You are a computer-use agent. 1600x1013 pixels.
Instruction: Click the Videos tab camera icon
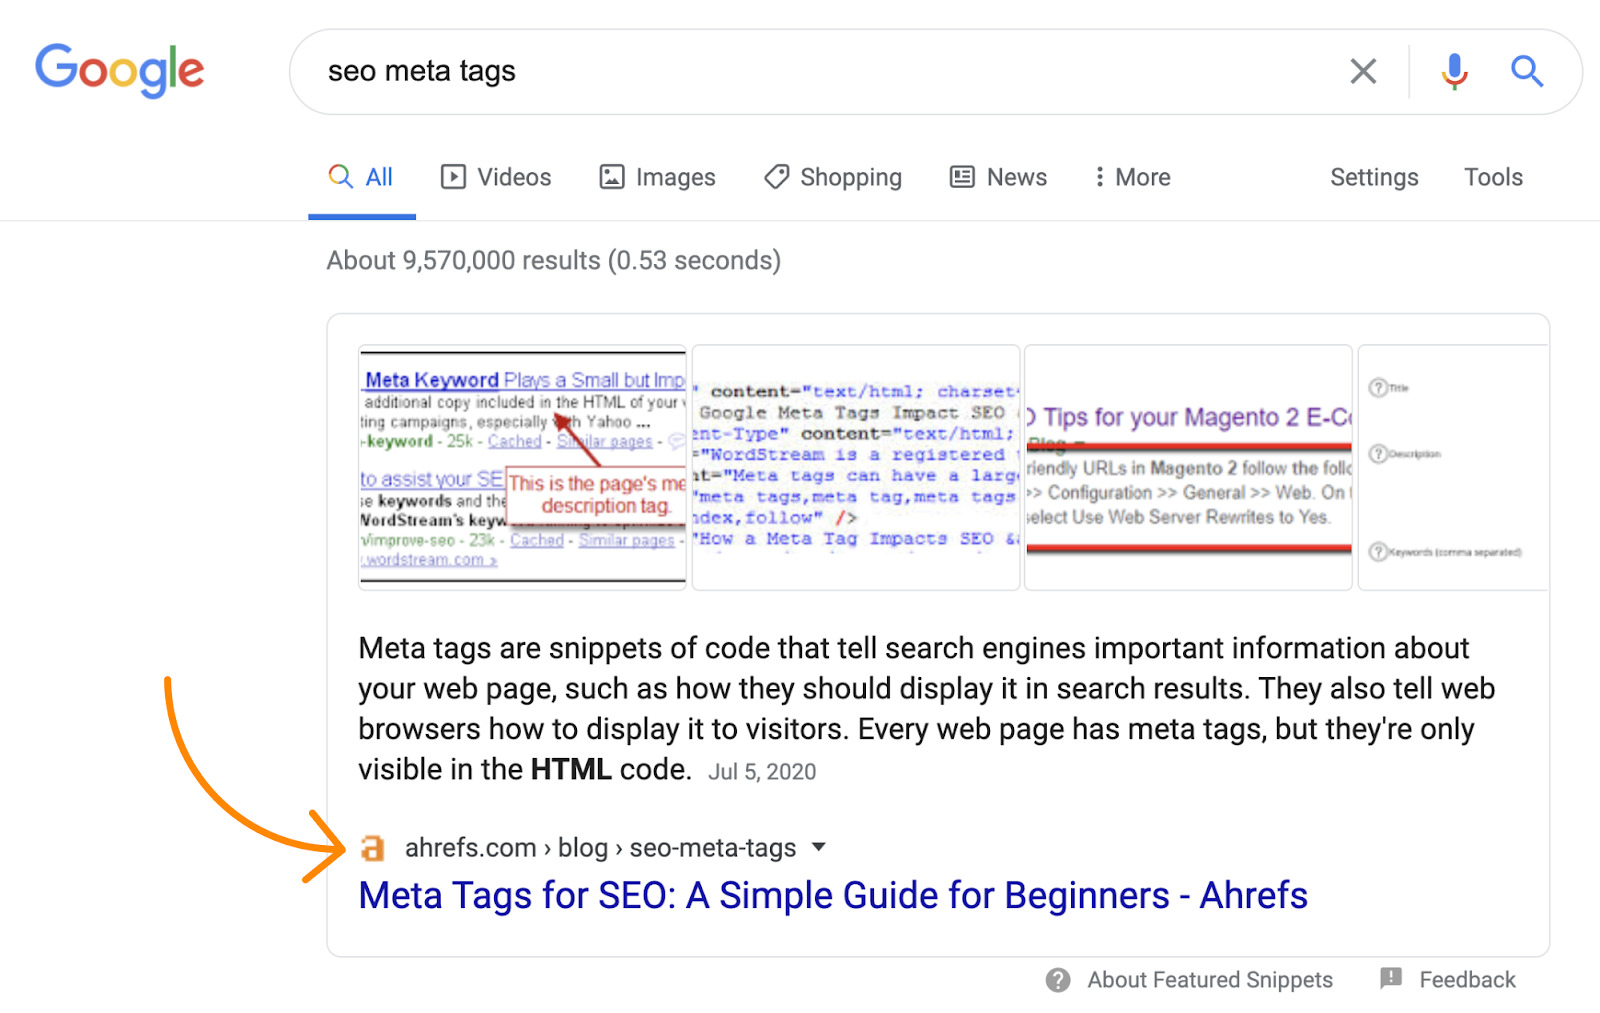pyautogui.click(x=453, y=176)
